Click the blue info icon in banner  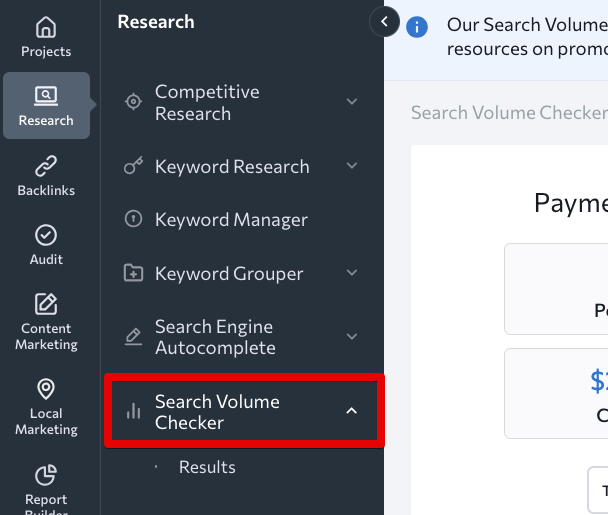(418, 26)
